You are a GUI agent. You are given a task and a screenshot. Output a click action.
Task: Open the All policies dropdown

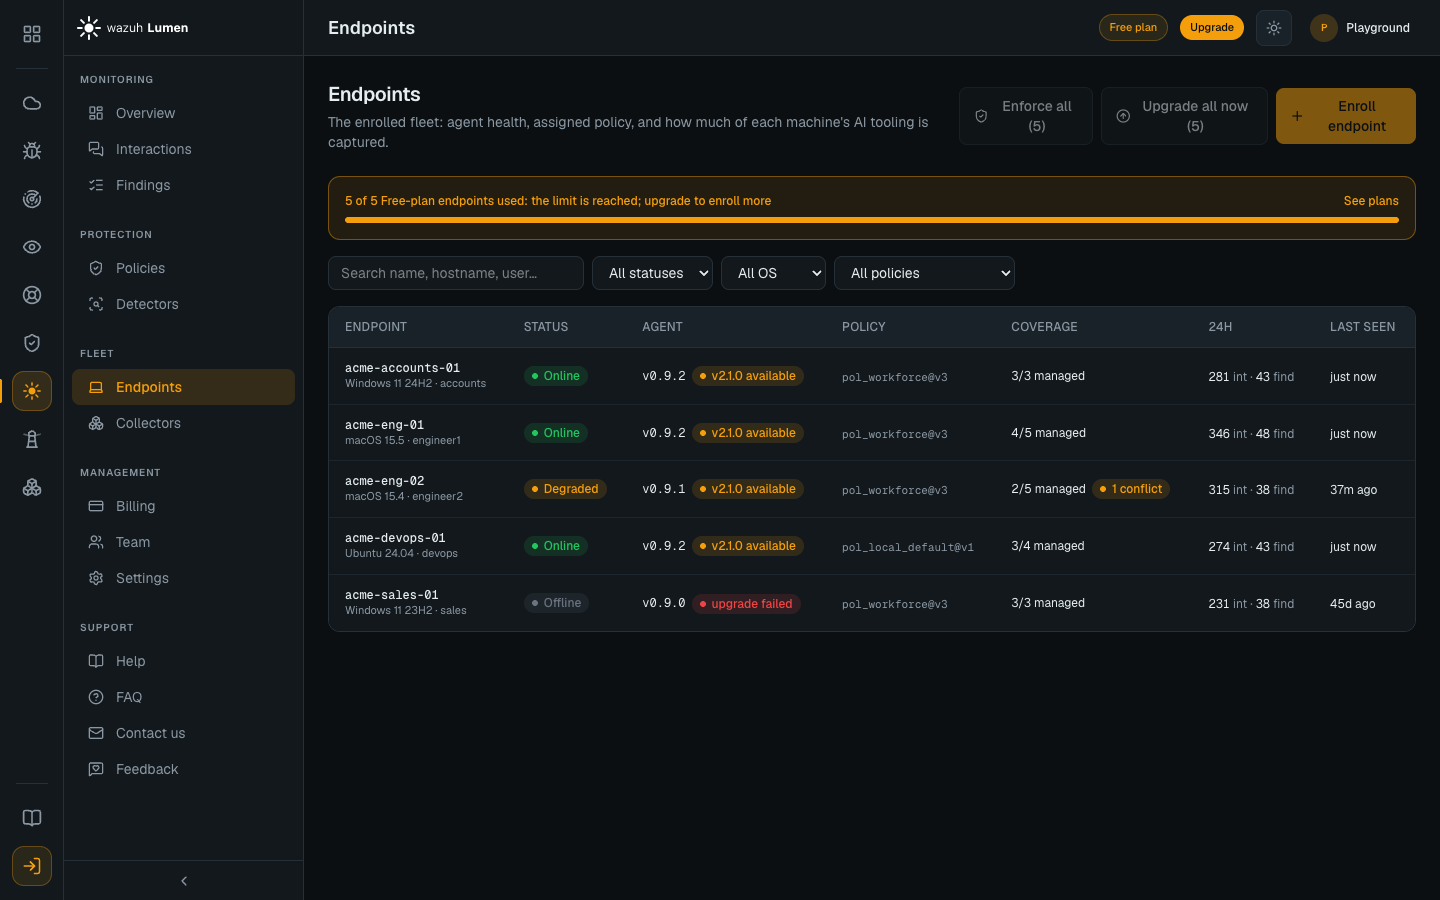tap(924, 273)
